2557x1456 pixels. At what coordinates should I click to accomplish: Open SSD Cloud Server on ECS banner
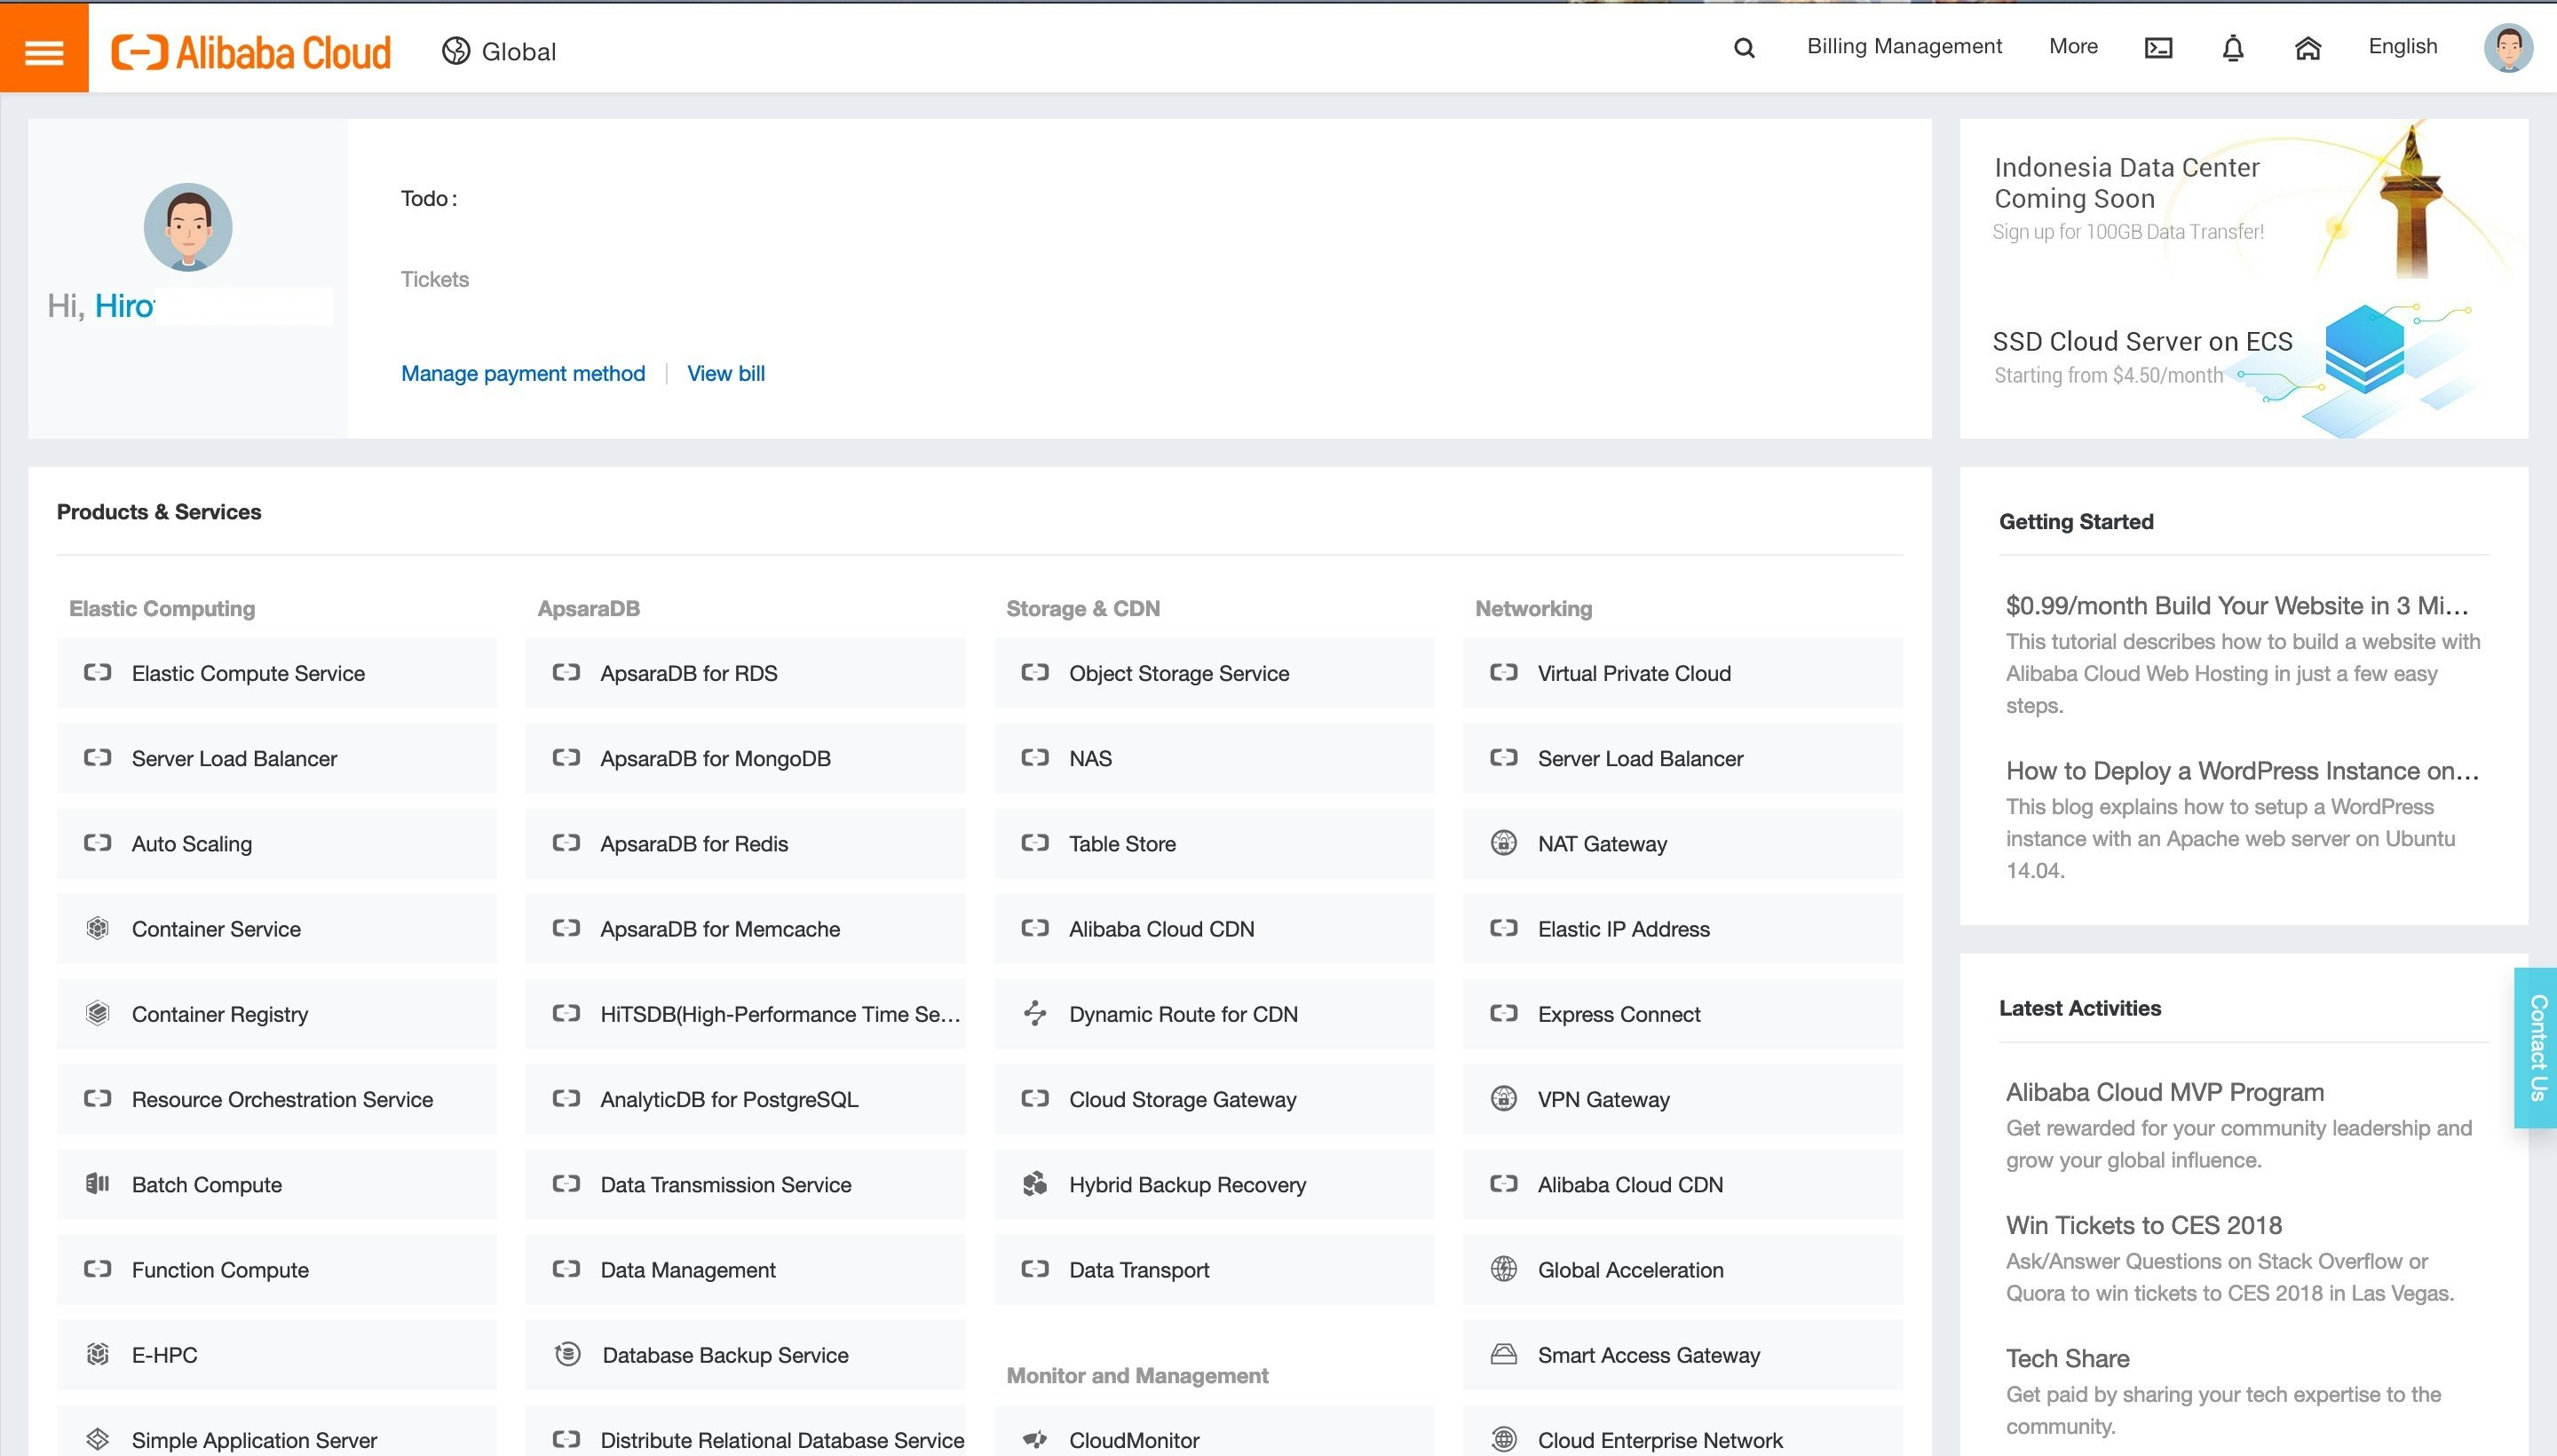click(2243, 358)
